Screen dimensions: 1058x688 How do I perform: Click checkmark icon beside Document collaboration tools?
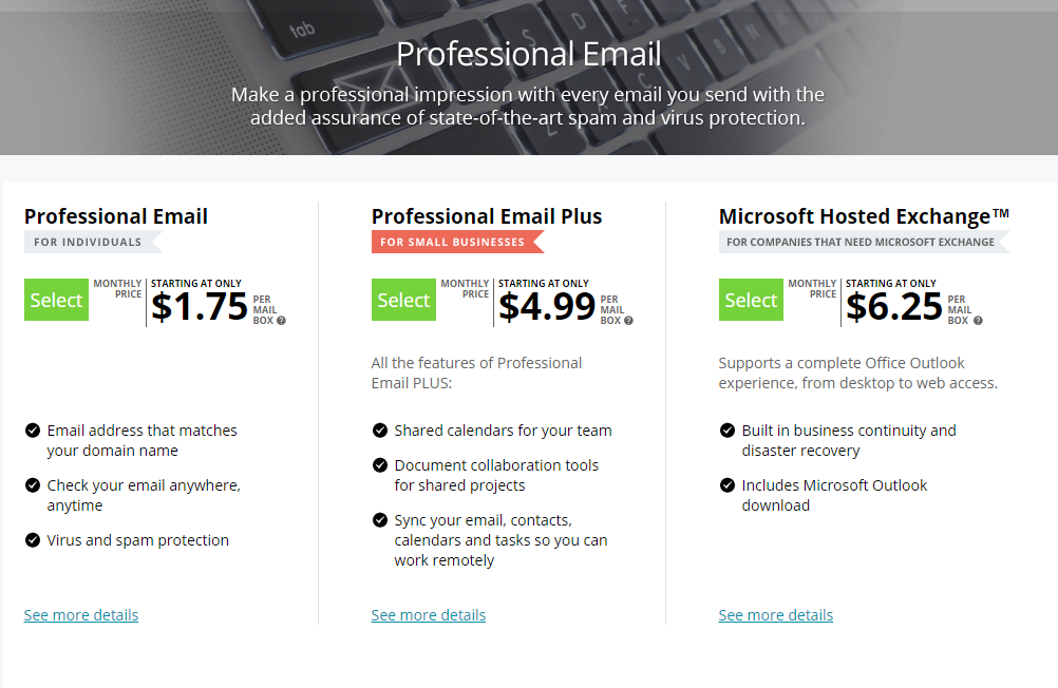click(x=380, y=465)
